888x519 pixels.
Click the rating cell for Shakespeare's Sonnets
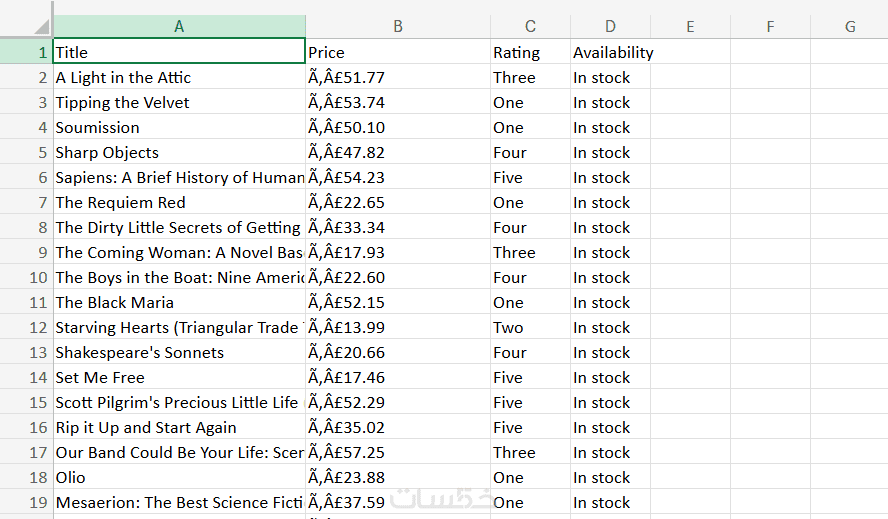click(x=530, y=352)
